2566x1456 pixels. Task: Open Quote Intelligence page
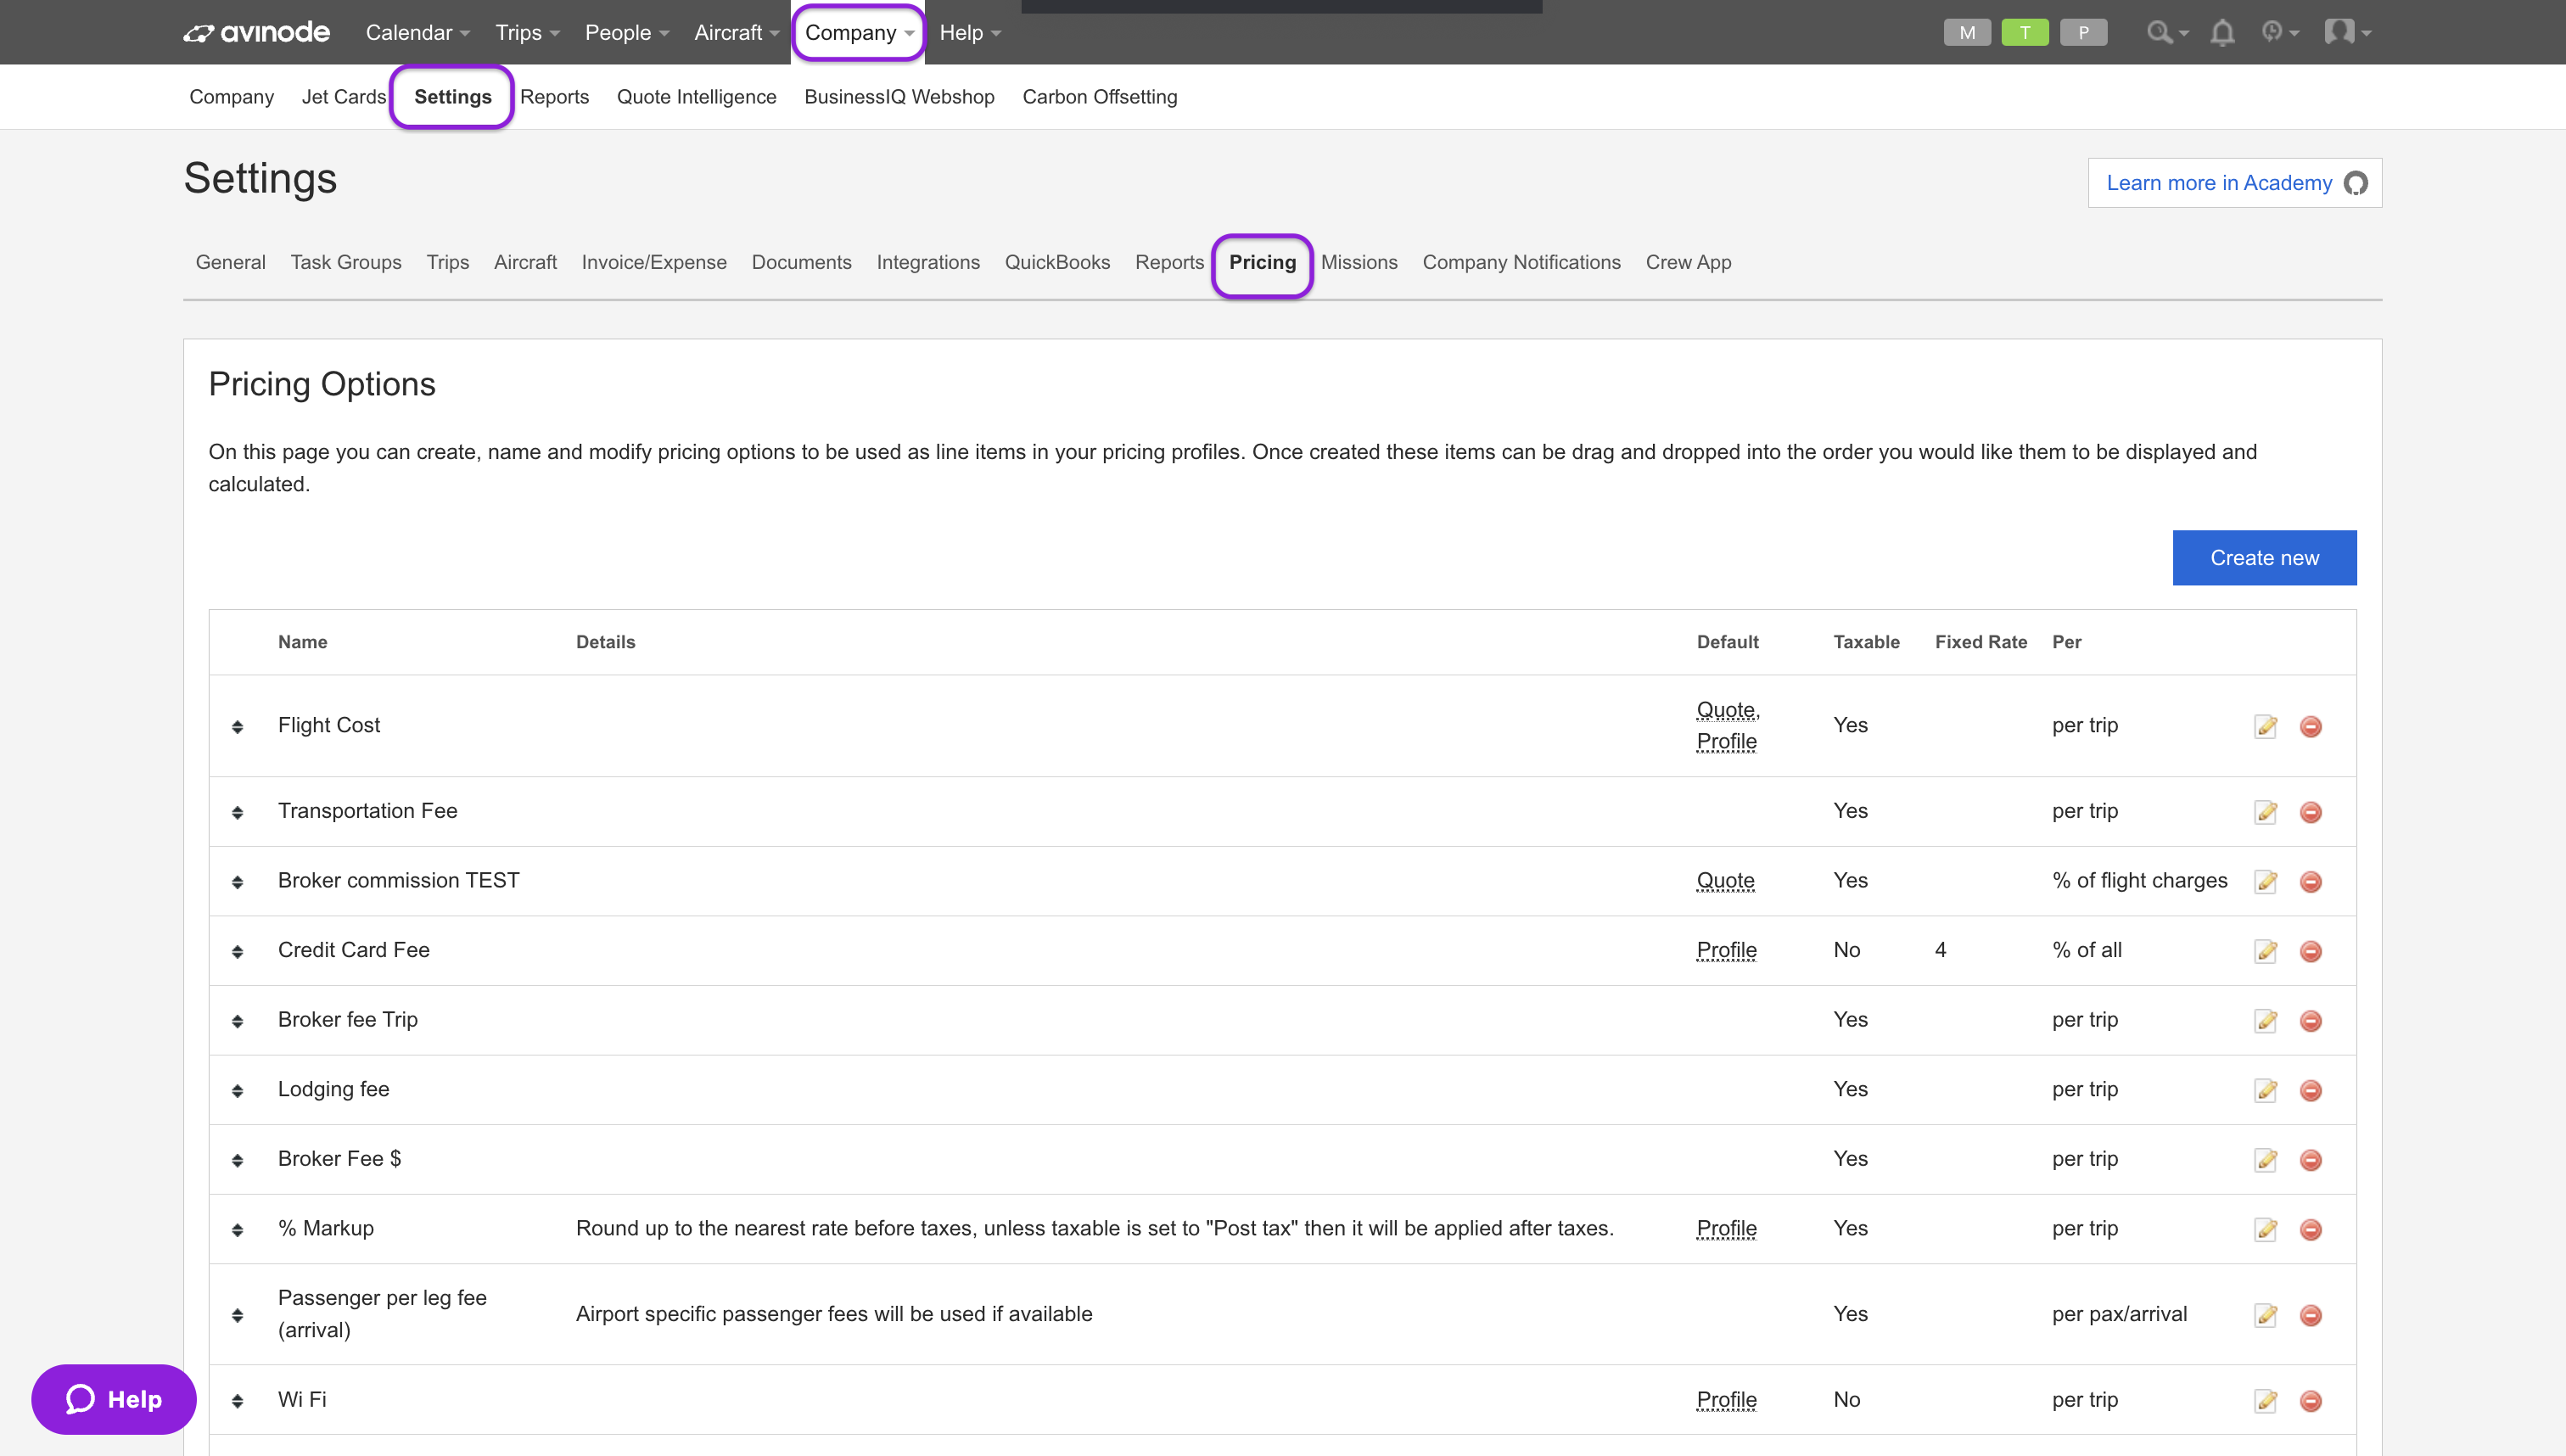[x=696, y=97]
